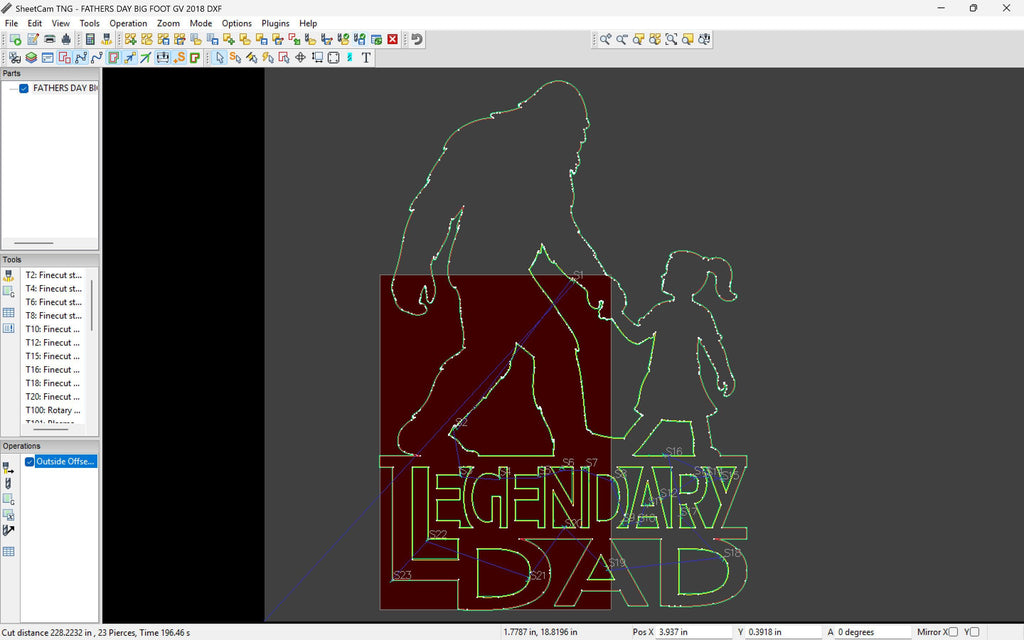Select tool T10: Finecut in Tools list
Viewport: 1024px width, 640px height.
52,329
